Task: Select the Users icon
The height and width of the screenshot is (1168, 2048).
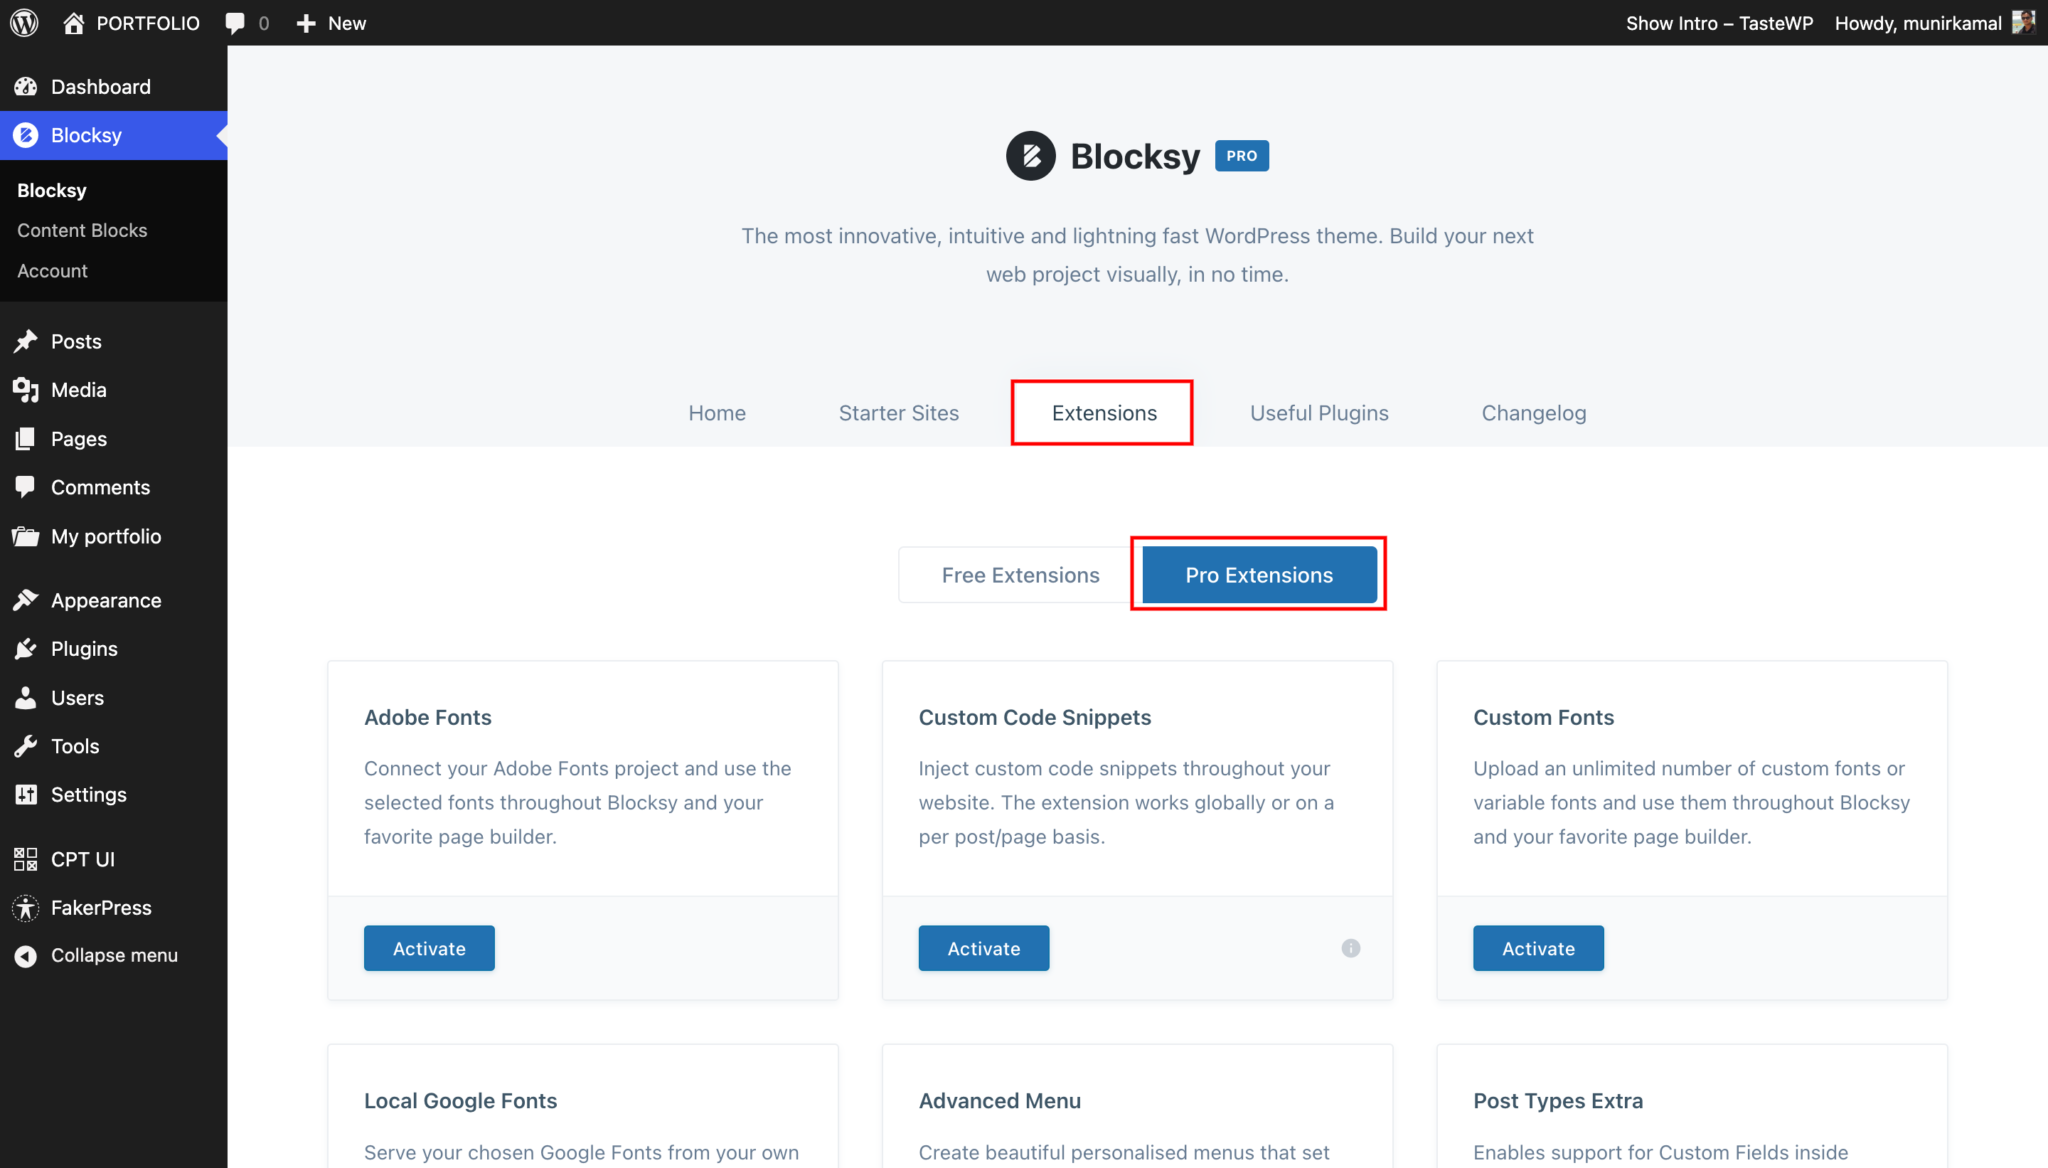Action: coord(25,697)
